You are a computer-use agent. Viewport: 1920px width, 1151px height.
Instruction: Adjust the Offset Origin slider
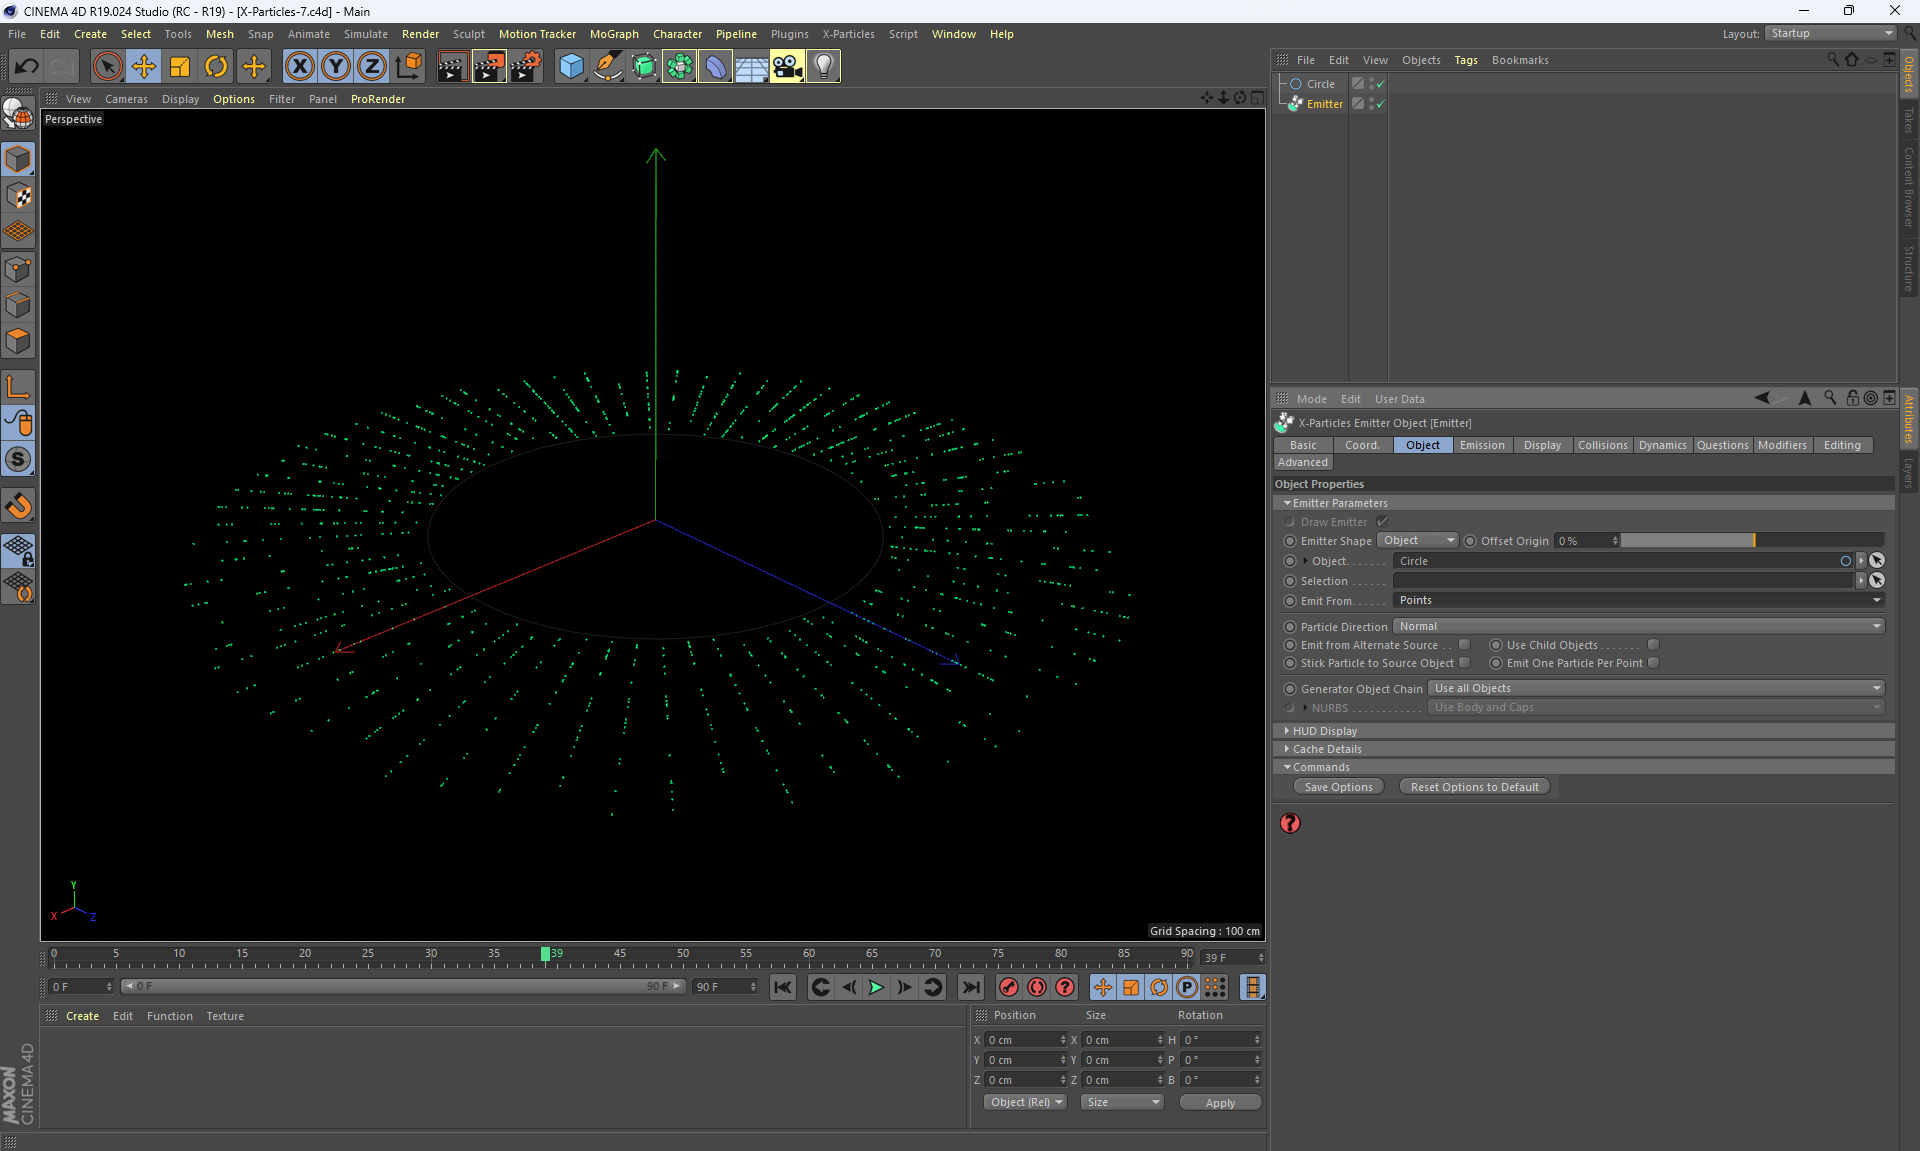1752,541
